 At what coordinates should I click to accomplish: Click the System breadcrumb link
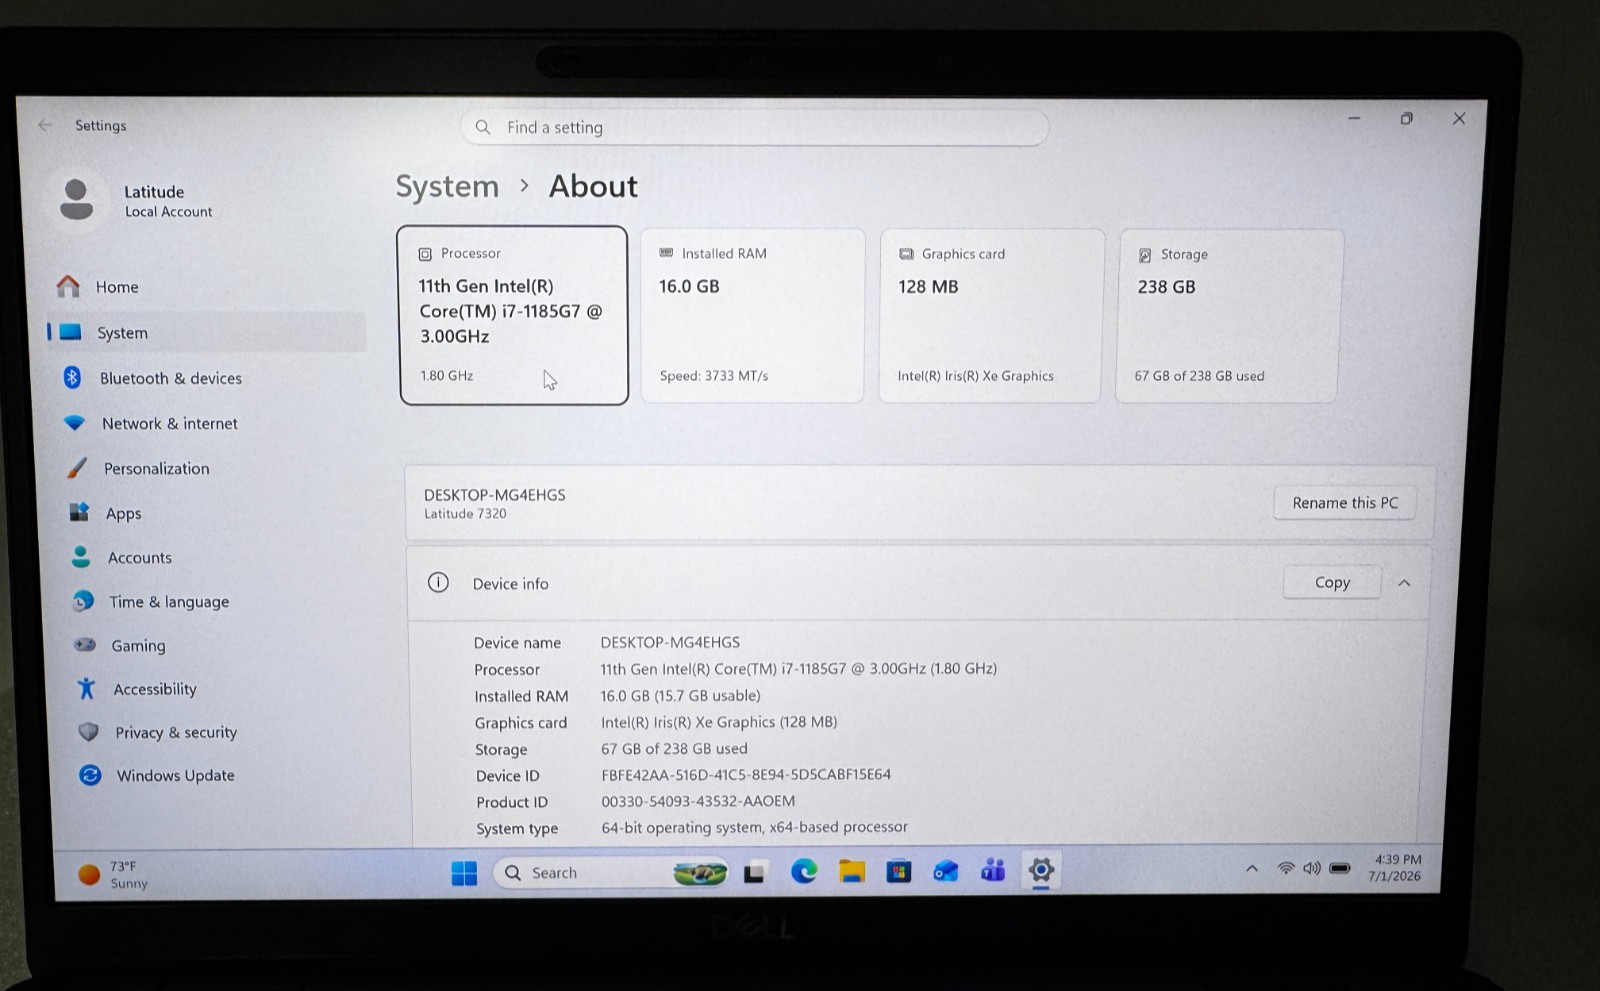447,186
